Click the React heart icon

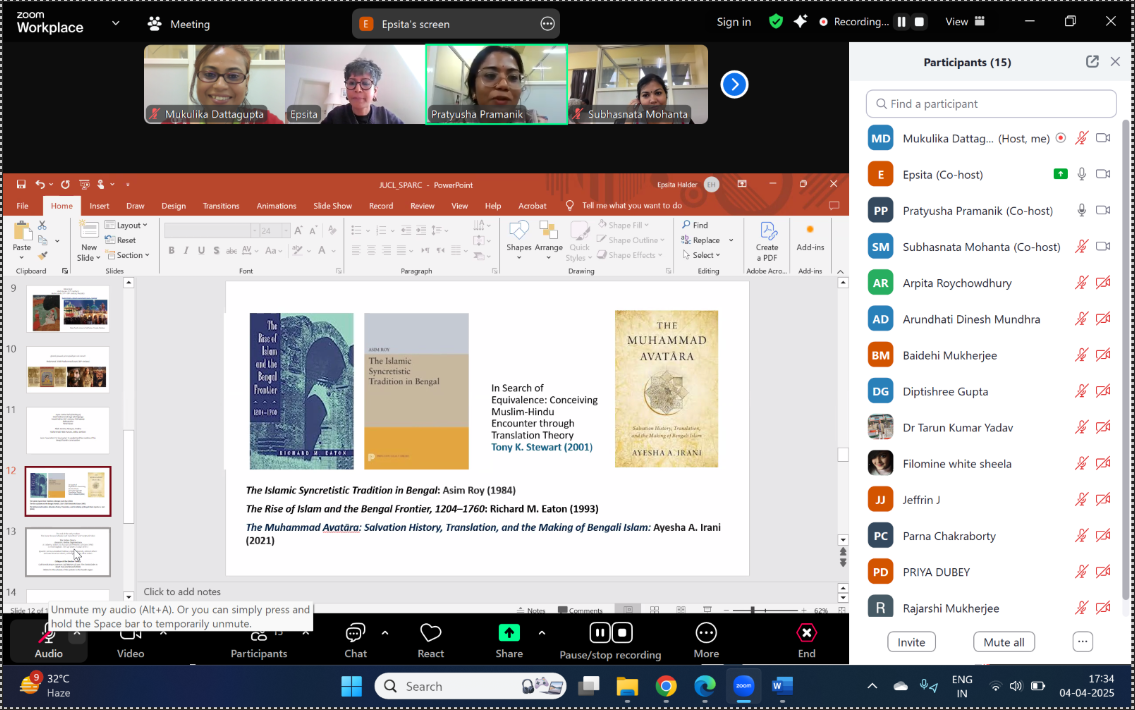click(431, 633)
